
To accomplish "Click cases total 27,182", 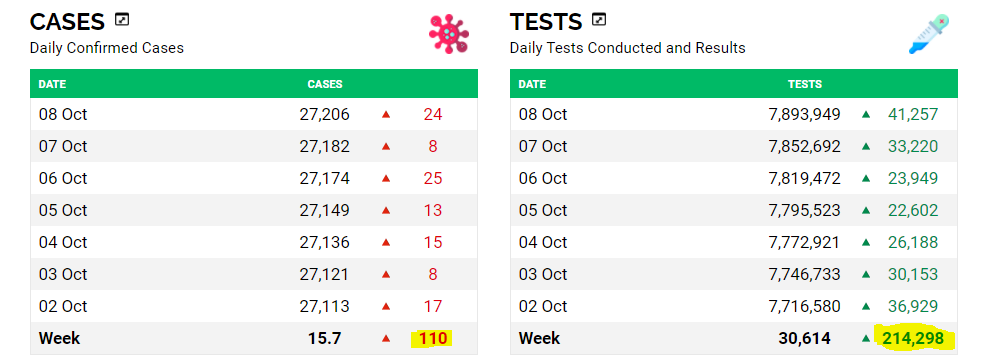I will point(325,146).
